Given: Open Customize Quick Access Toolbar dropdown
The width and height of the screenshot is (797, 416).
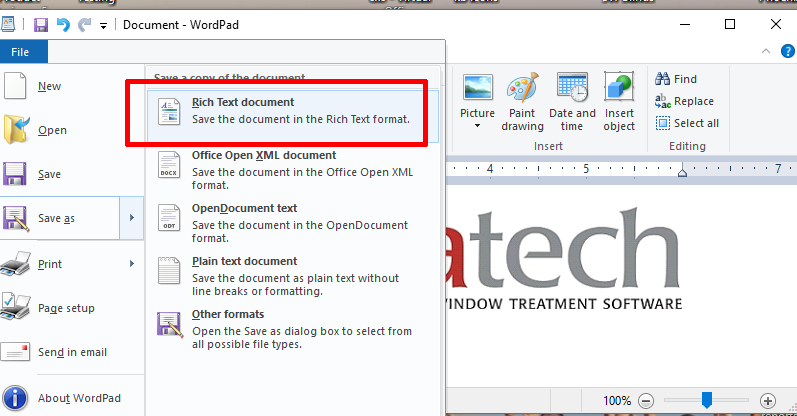Looking at the screenshot, I should (103, 25).
